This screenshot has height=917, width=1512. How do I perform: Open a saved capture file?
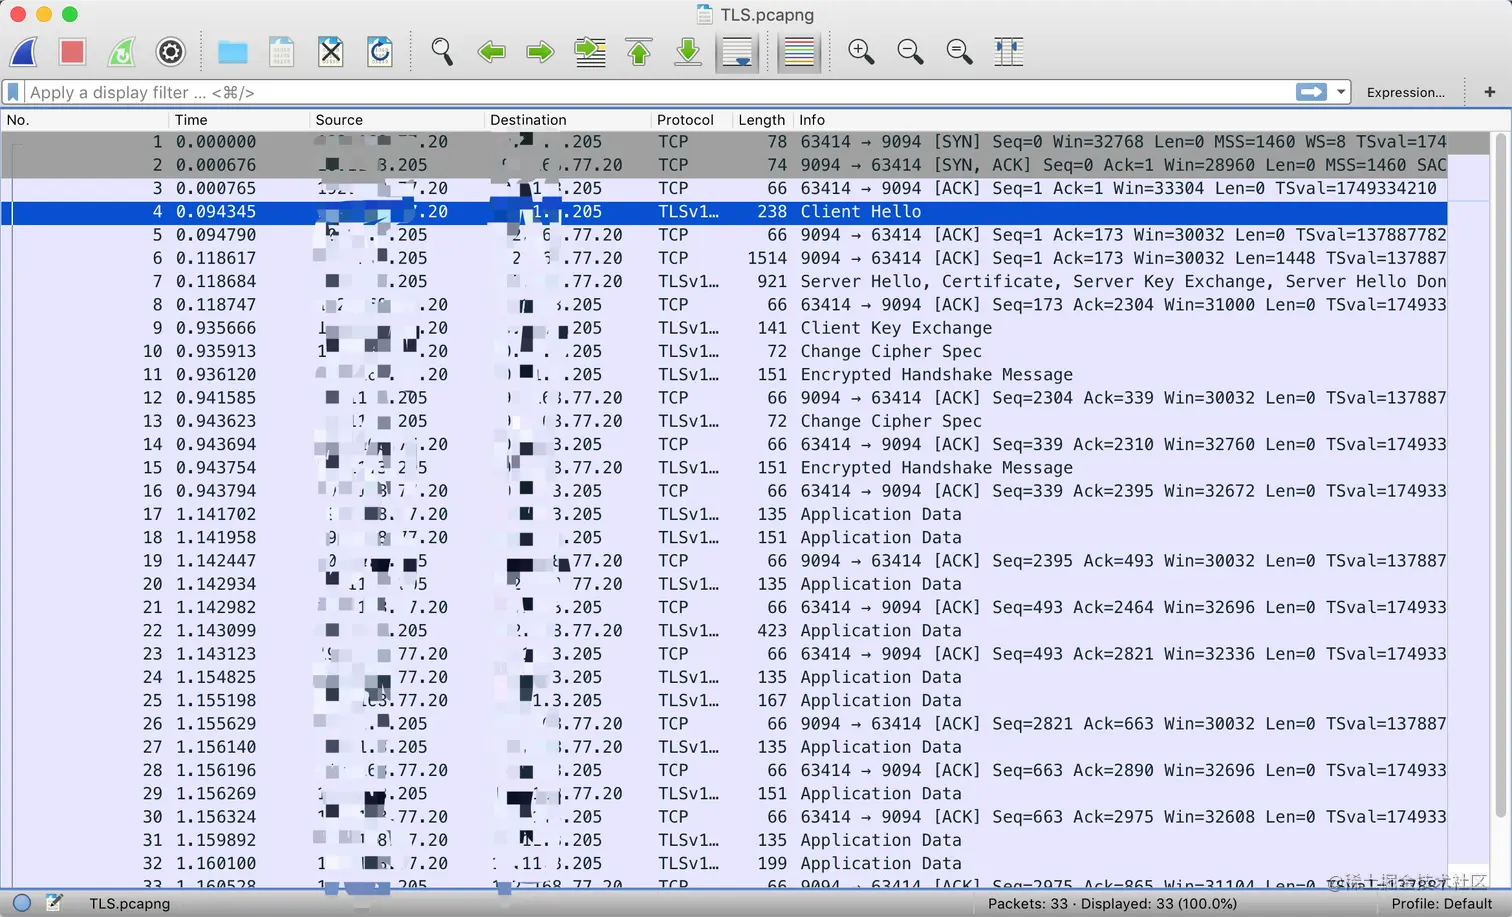pos(231,51)
